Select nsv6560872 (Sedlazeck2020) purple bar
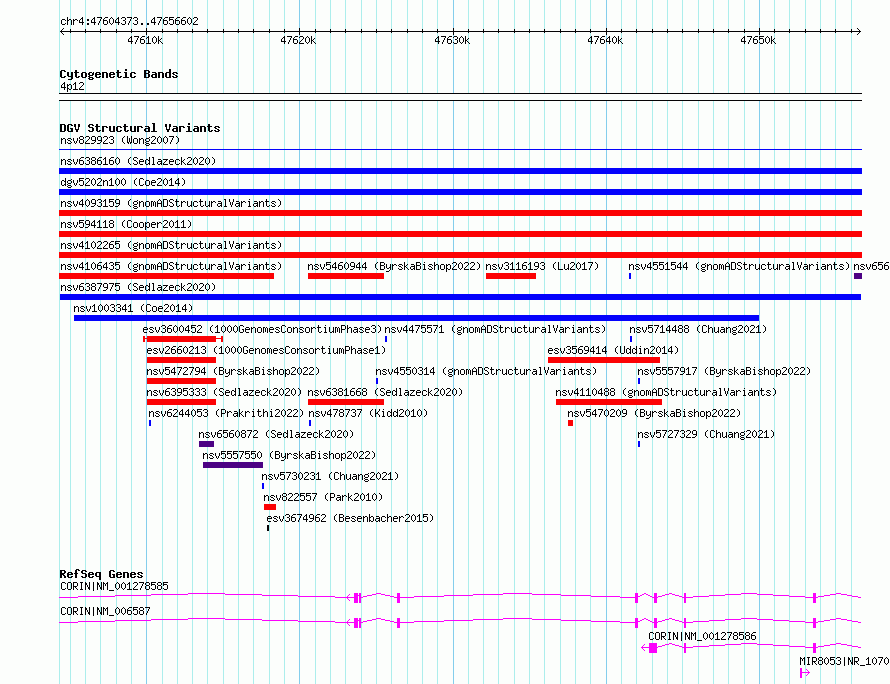The width and height of the screenshot is (890, 684). [x=206, y=444]
